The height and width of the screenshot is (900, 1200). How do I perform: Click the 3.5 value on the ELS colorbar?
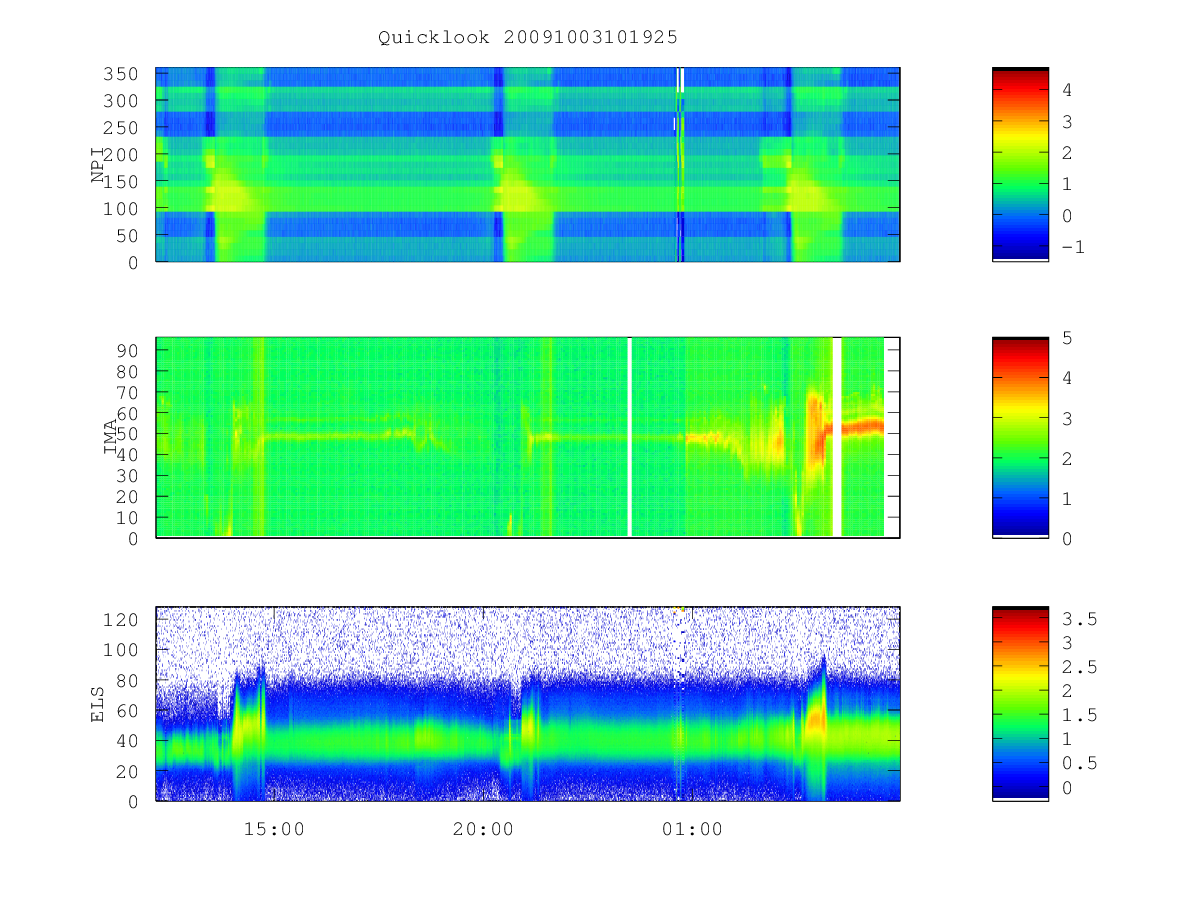[1079, 619]
